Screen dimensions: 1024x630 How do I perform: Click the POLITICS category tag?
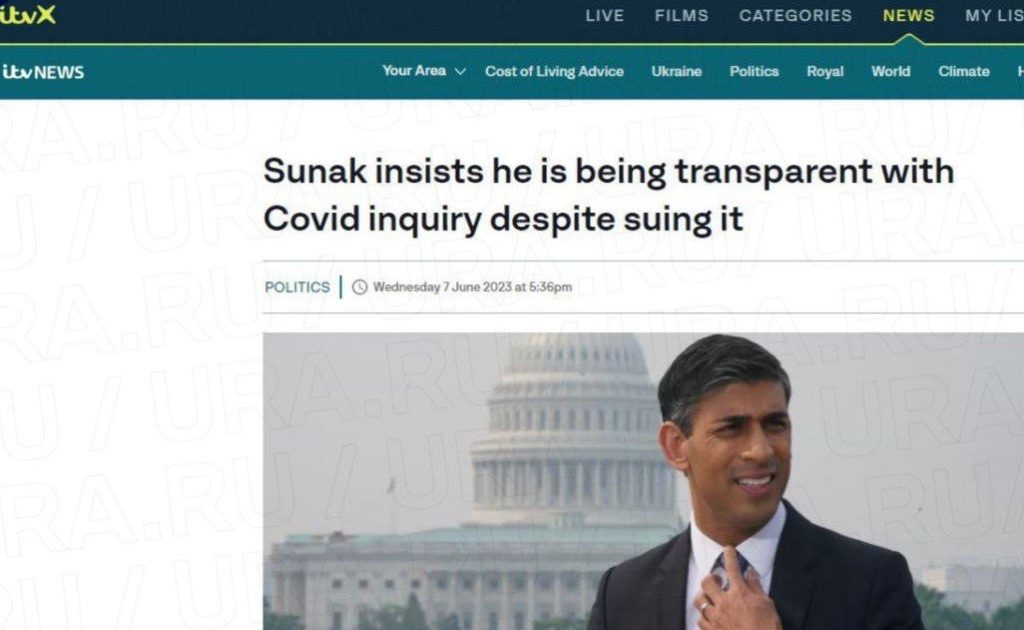(297, 287)
